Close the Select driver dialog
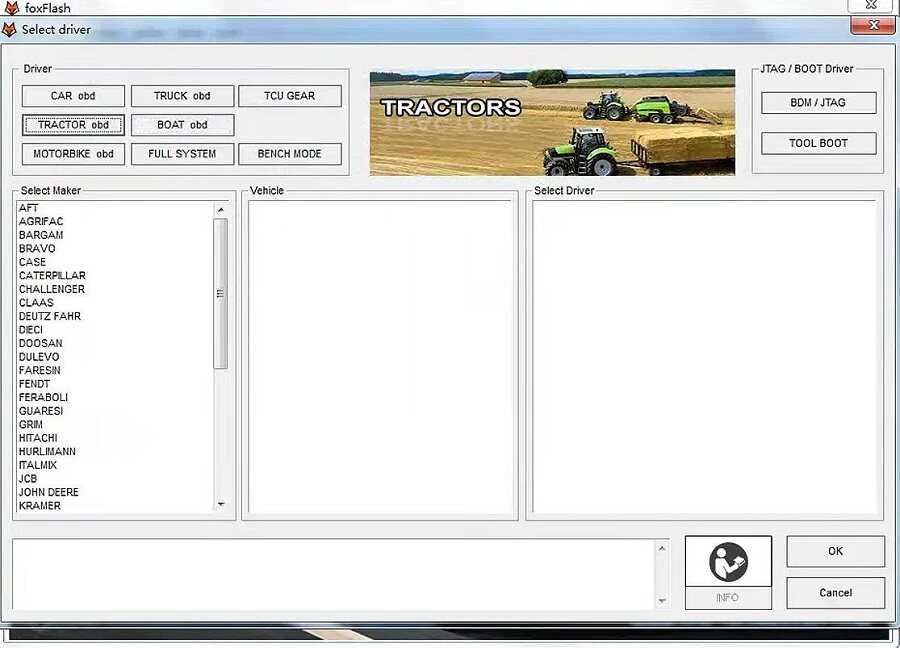900x648 pixels. (872, 25)
